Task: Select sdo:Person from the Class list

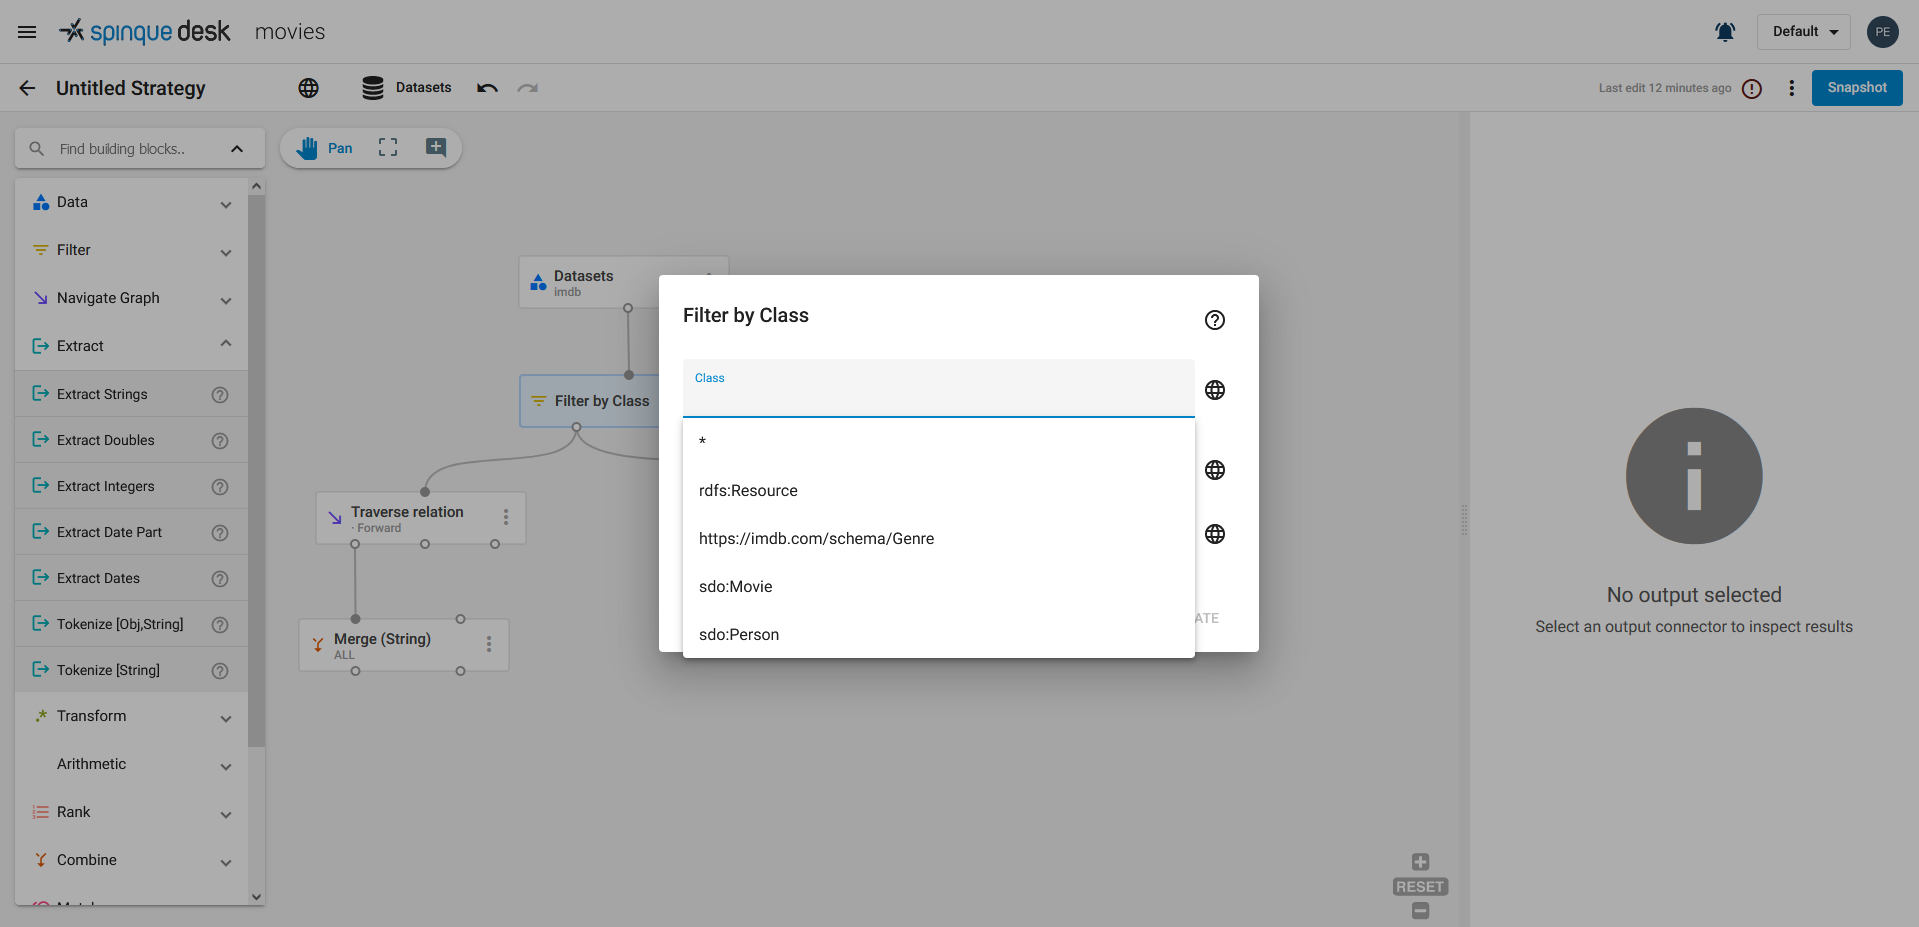Action: coord(939,634)
